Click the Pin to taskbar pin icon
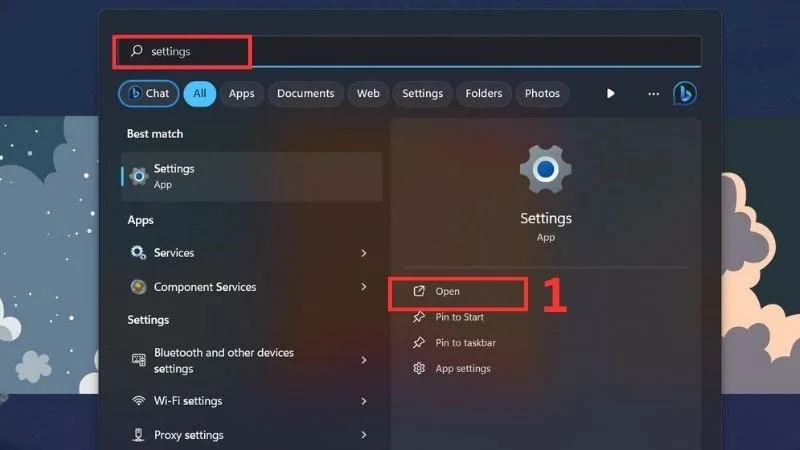 (x=419, y=343)
